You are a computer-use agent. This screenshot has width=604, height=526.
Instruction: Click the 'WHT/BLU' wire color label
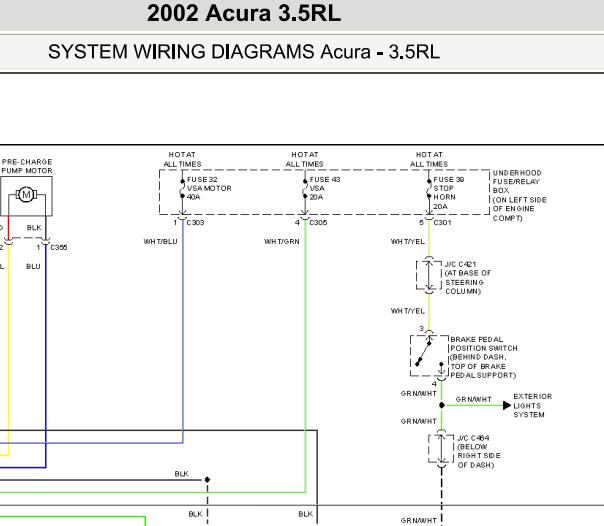coord(160,241)
